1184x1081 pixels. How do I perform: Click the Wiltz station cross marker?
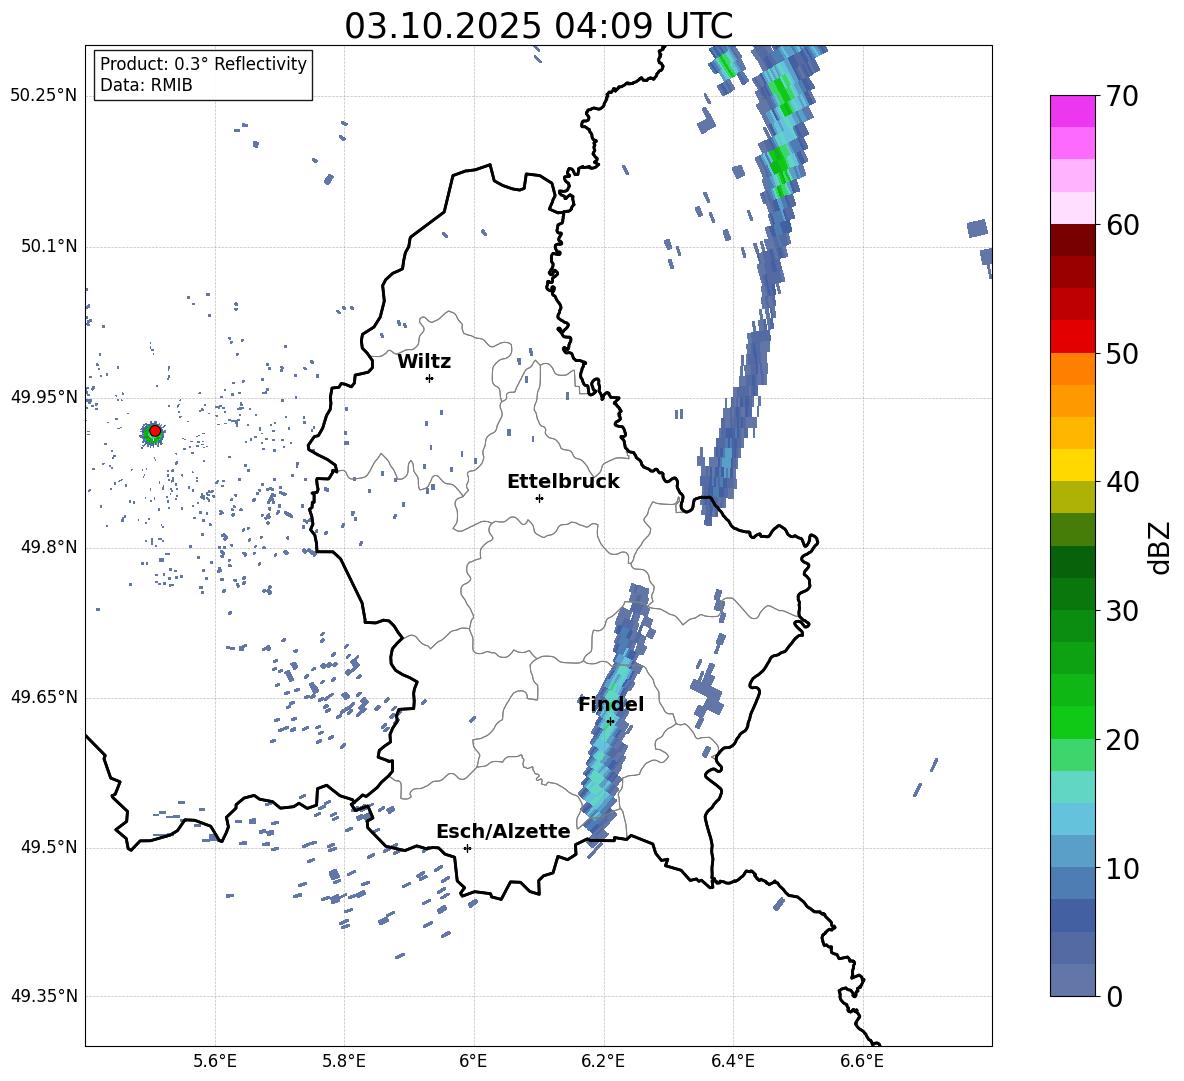tap(430, 378)
